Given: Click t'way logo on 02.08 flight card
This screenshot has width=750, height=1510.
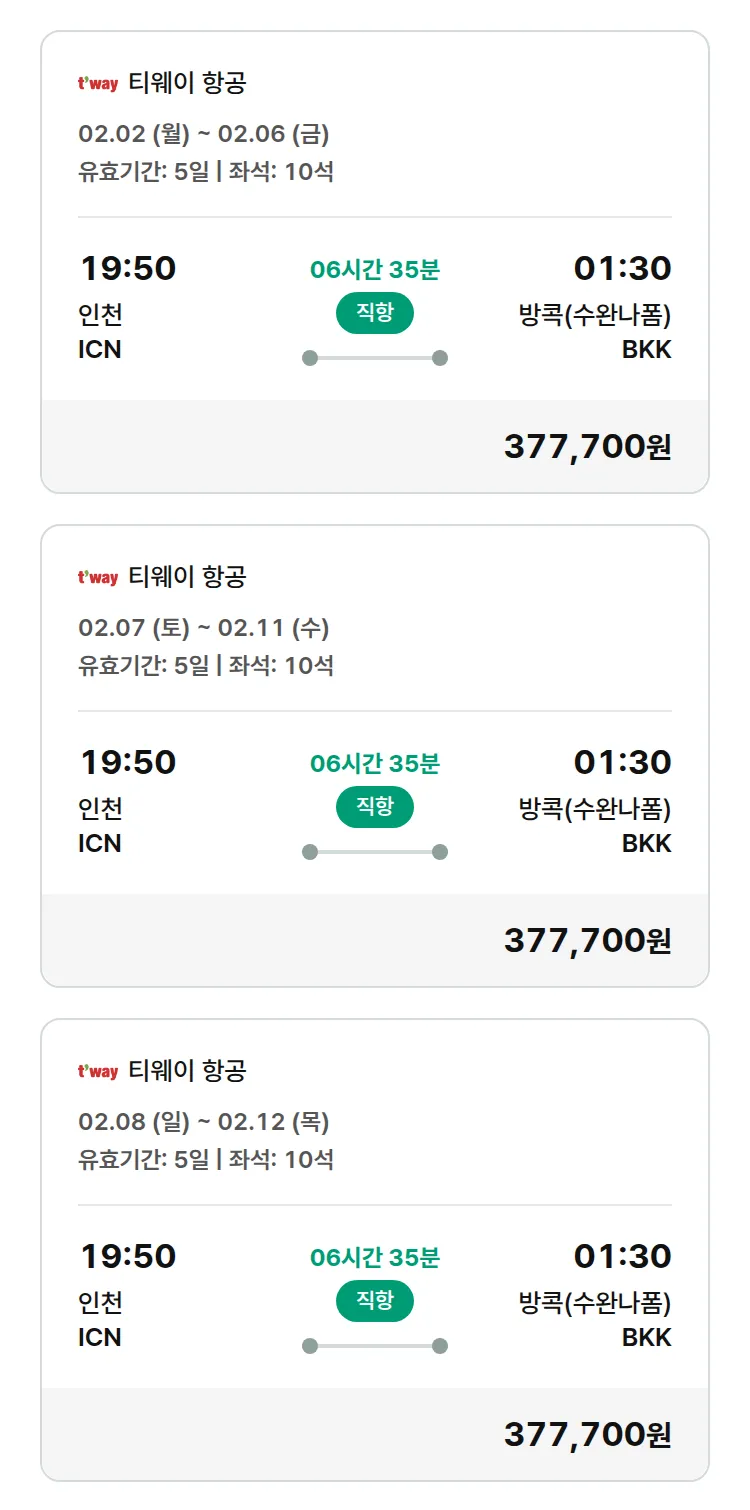Looking at the screenshot, I should pyautogui.click(x=98, y=1072).
